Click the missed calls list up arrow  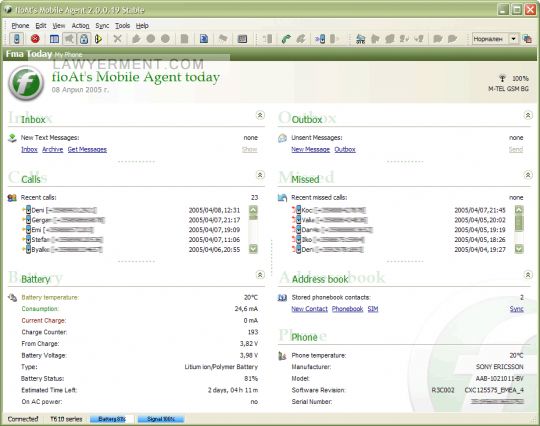pos(519,209)
